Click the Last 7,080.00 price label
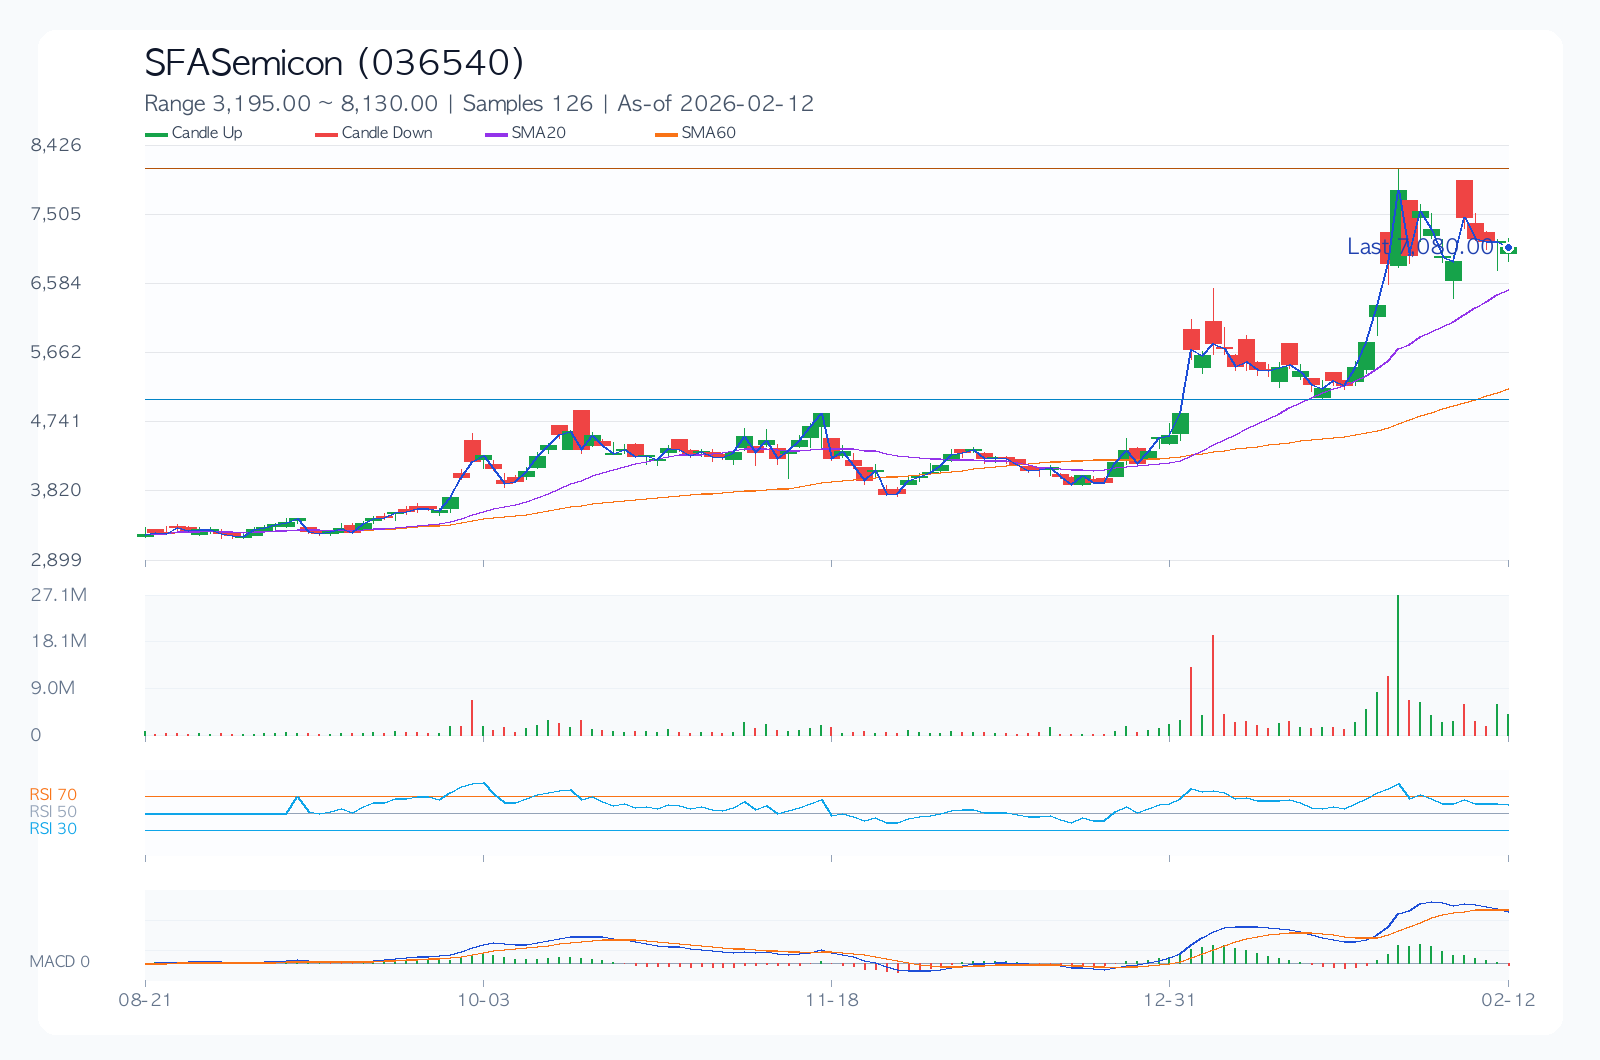Viewport: 1600px width, 1060px height. (1420, 247)
